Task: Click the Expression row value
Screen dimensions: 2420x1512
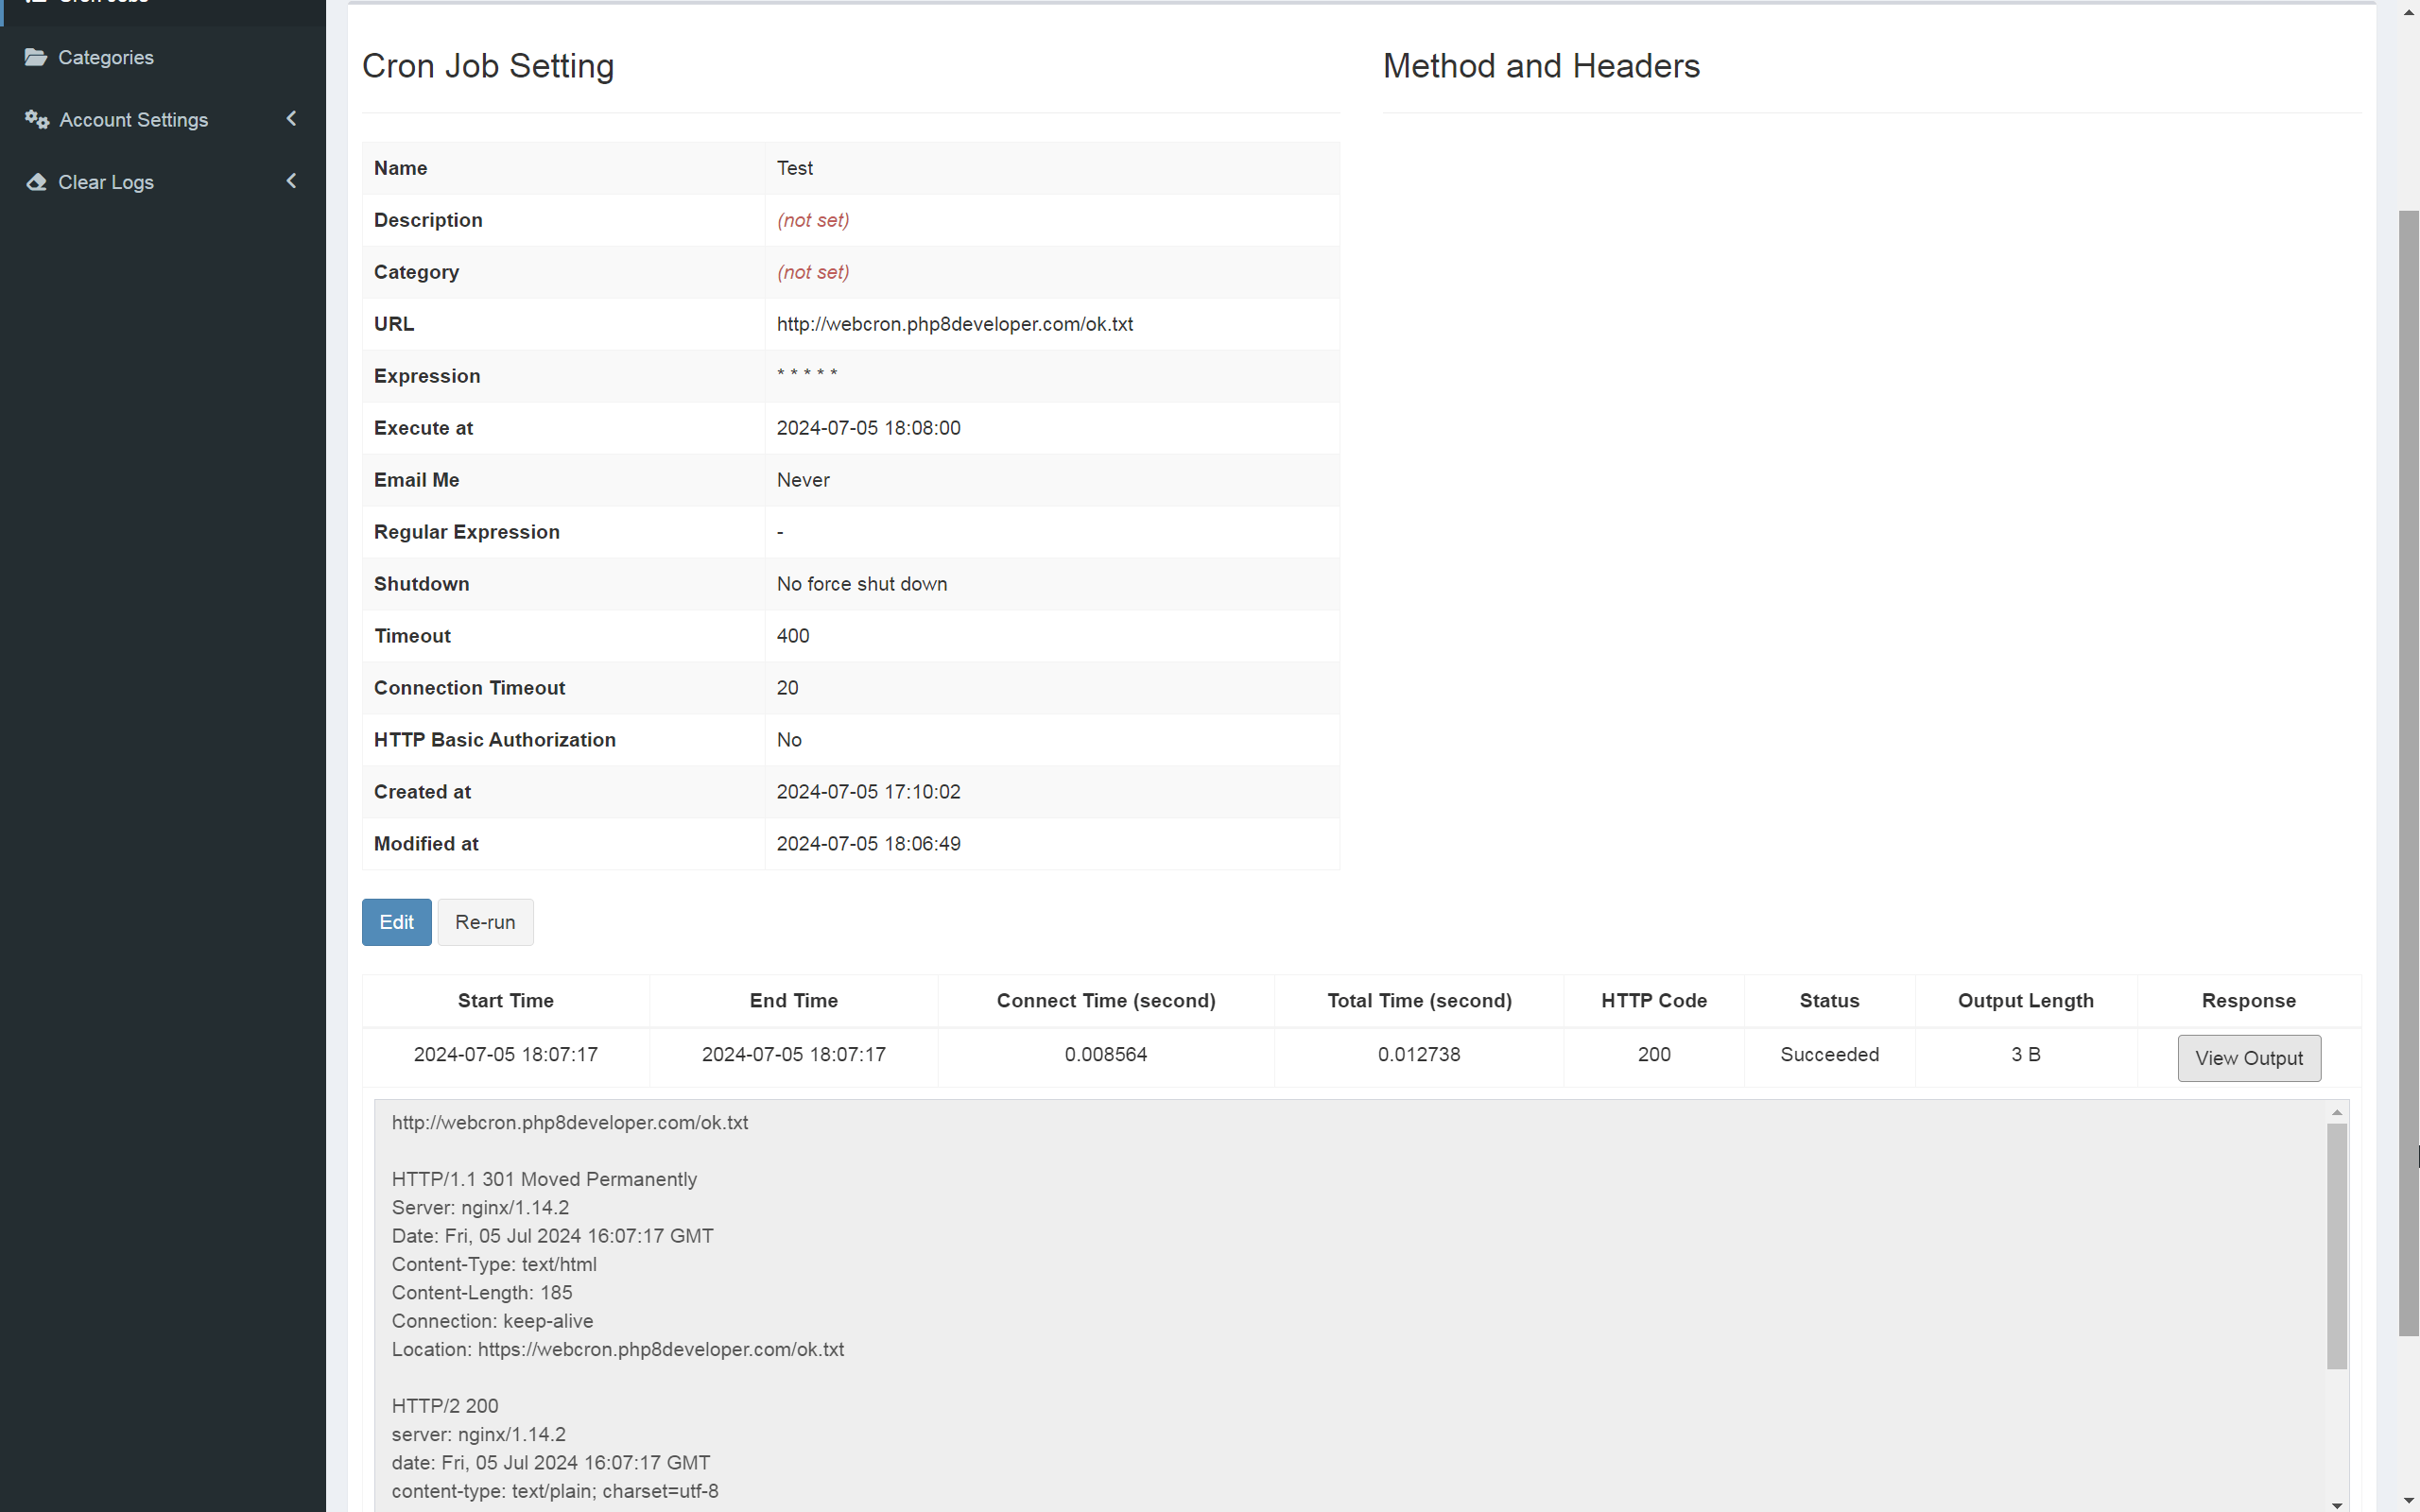Action: point(807,375)
